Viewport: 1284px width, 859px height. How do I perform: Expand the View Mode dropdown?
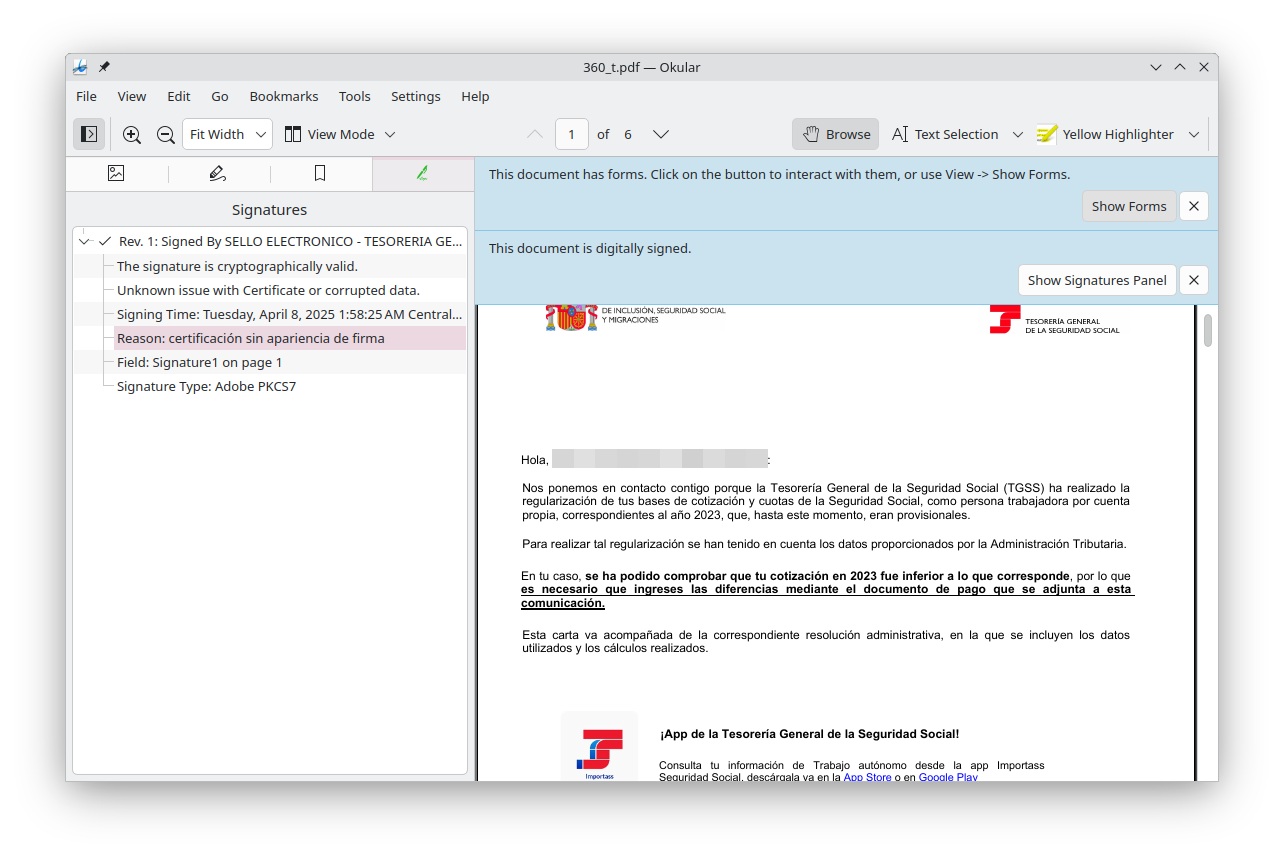(x=340, y=134)
